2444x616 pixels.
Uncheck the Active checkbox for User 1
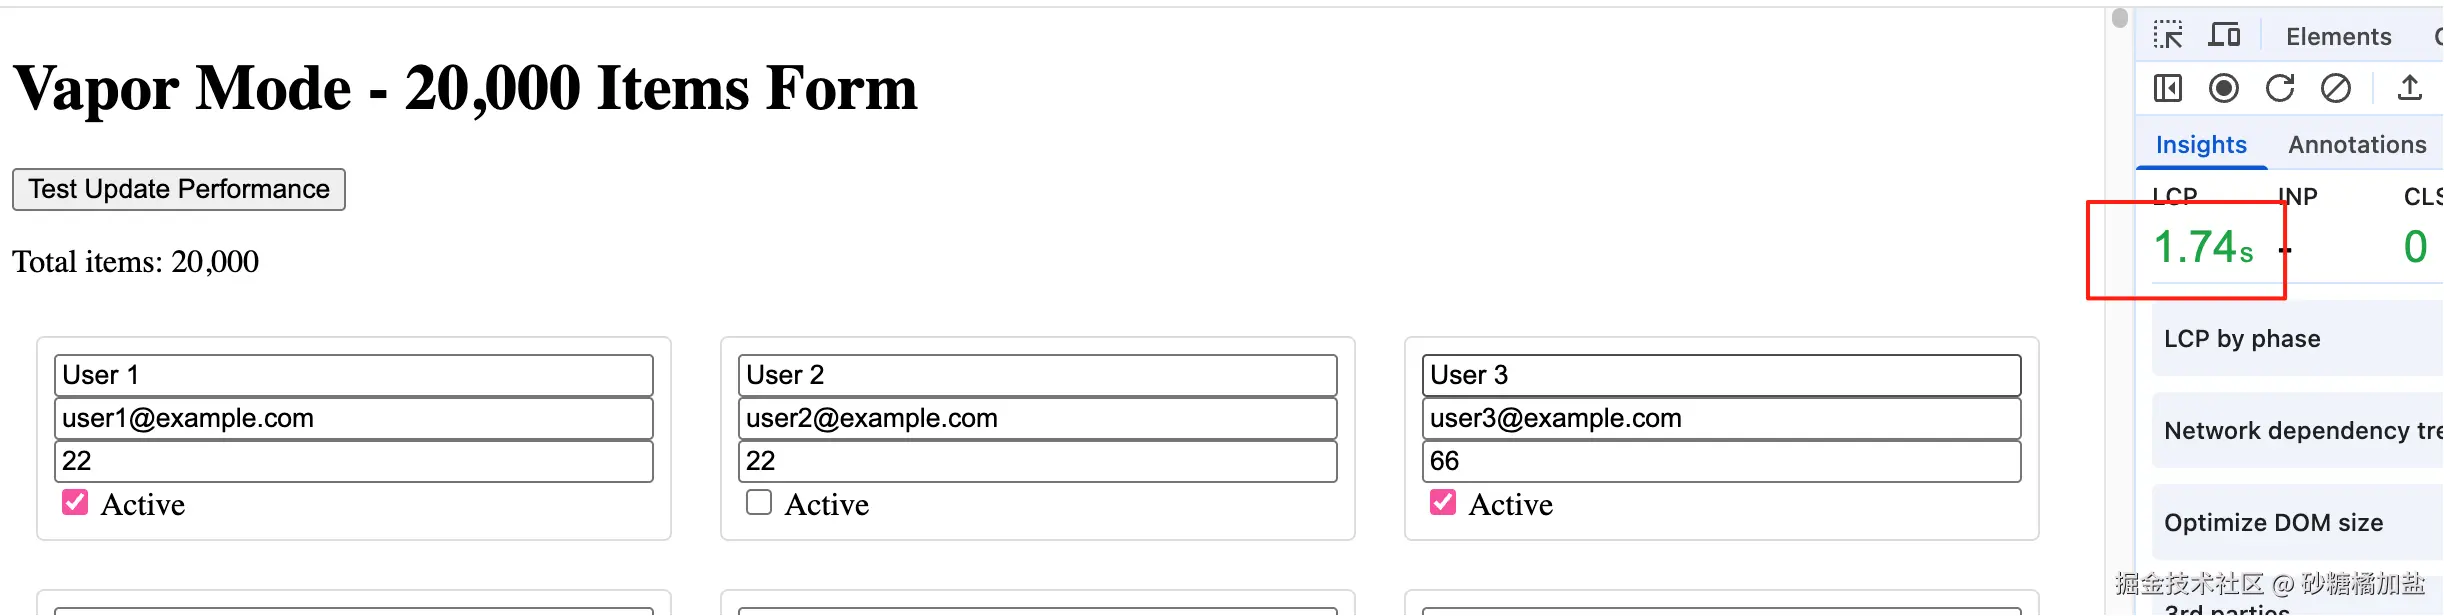pos(75,502)
